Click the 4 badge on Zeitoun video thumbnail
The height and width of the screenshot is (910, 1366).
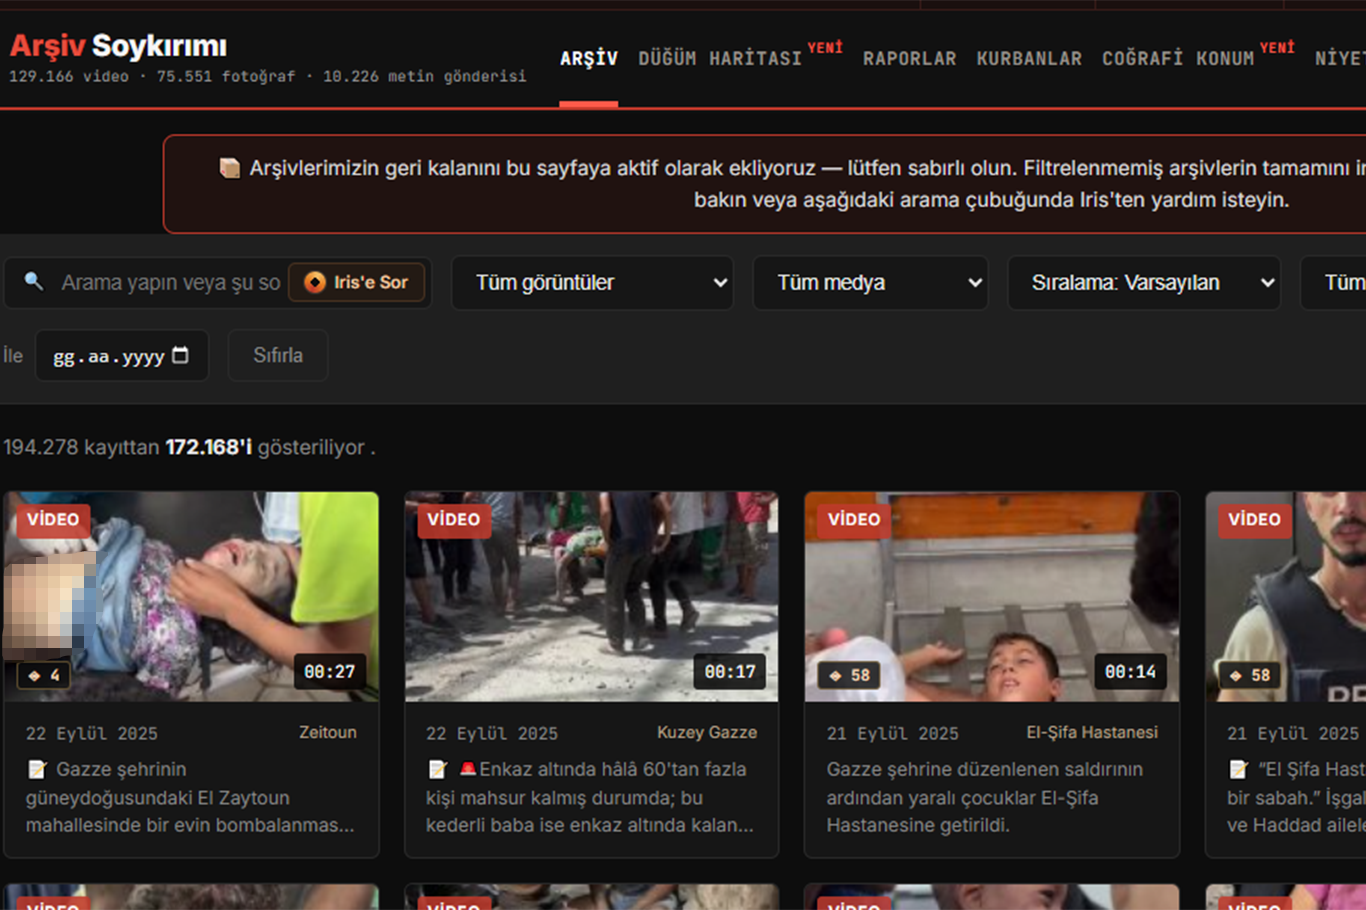tap(44, 675)
